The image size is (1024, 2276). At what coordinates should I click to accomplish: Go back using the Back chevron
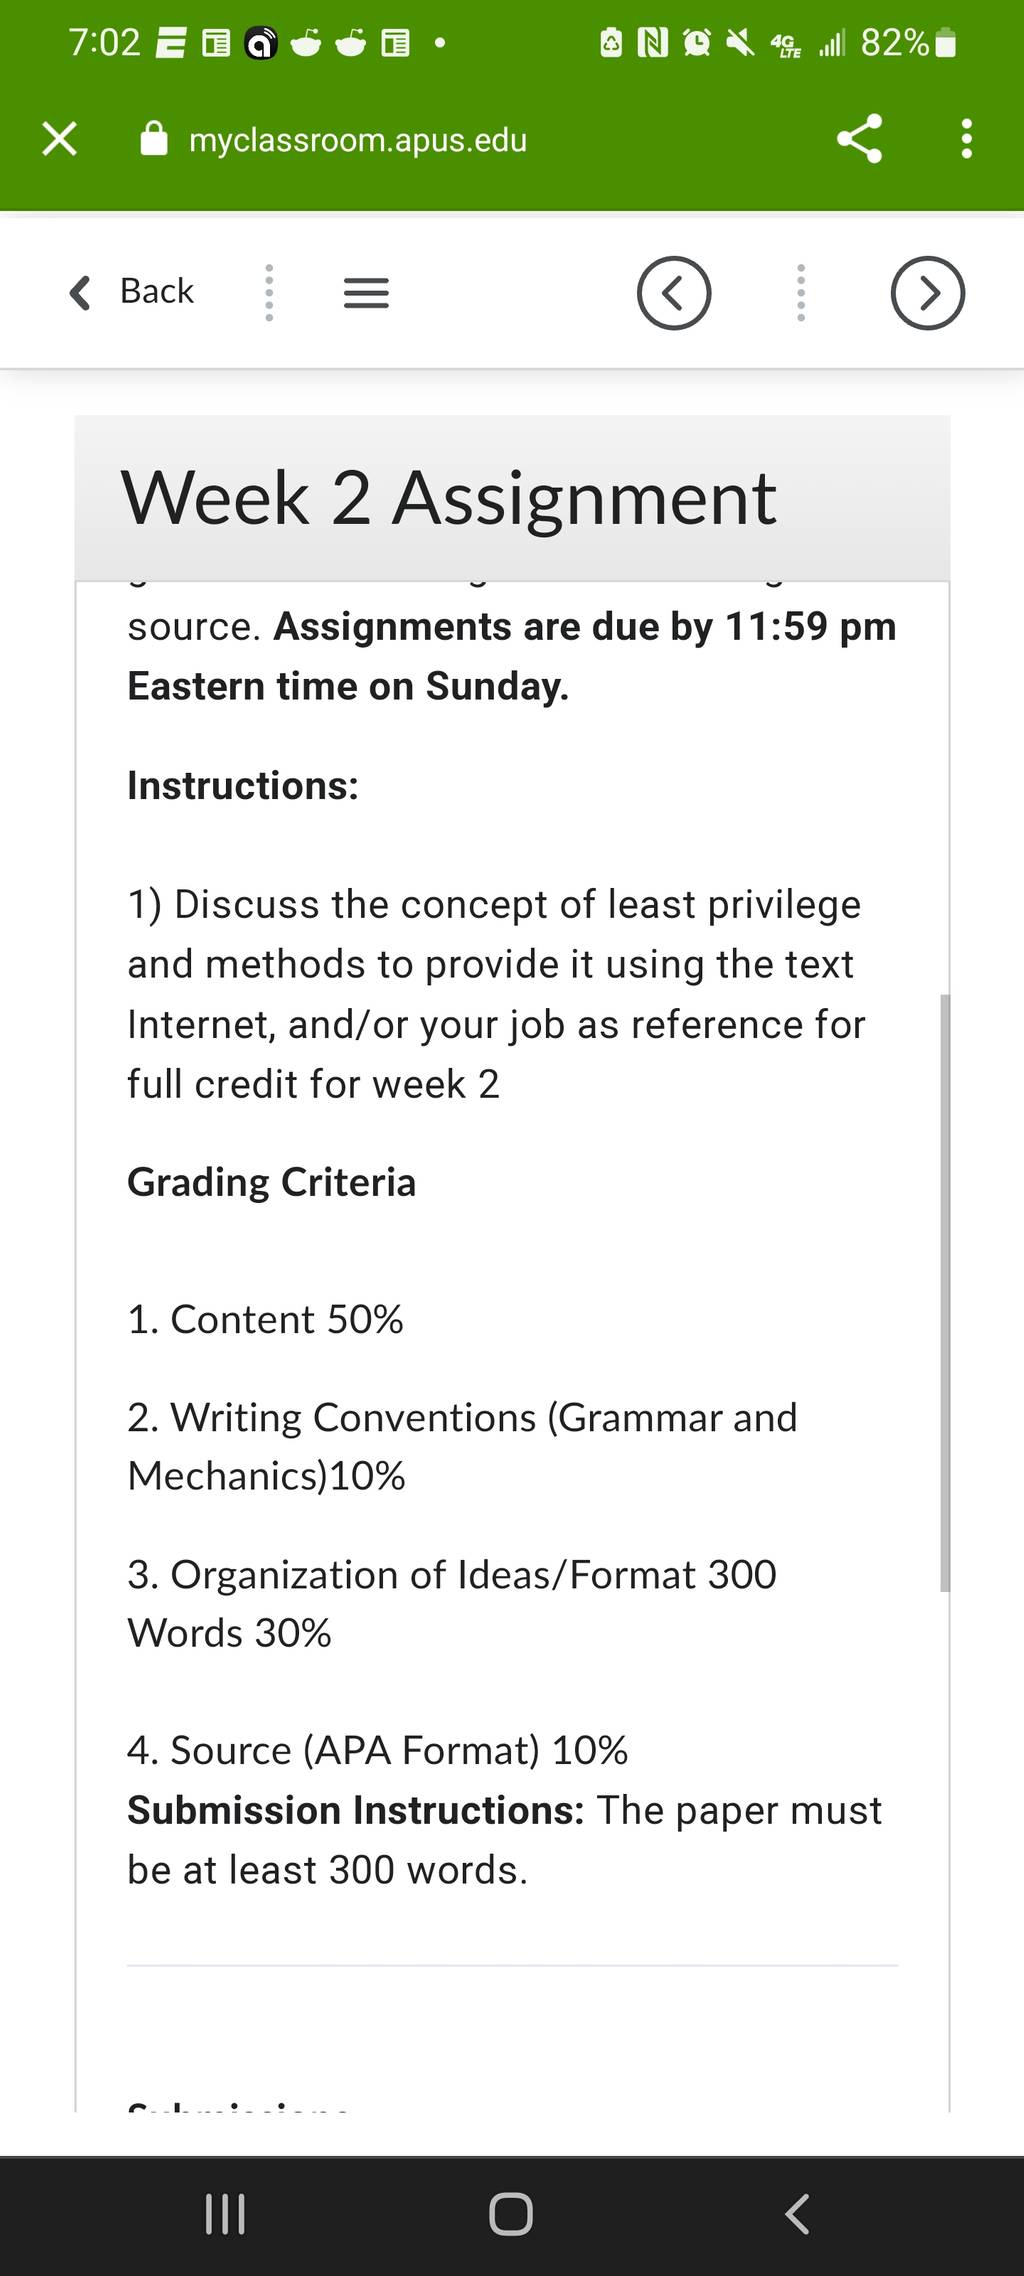(x=131, y=292)
